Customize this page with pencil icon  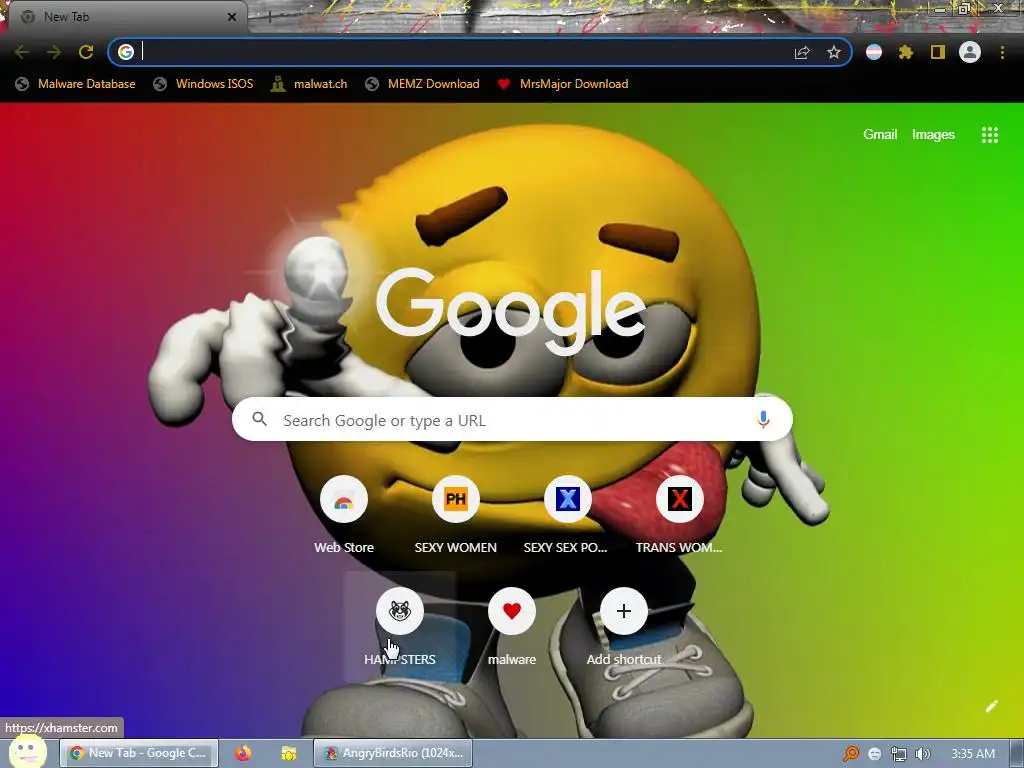pyautogui.click(x=991, y=706)
